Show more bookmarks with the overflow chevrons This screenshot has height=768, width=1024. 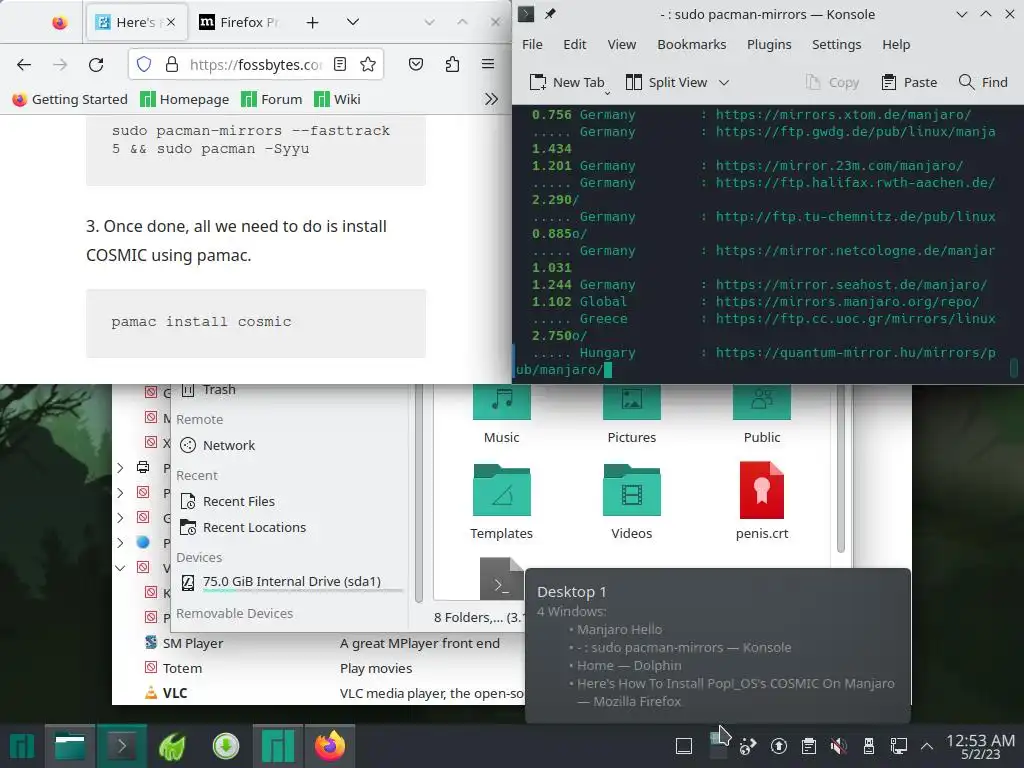pos(491,99)
